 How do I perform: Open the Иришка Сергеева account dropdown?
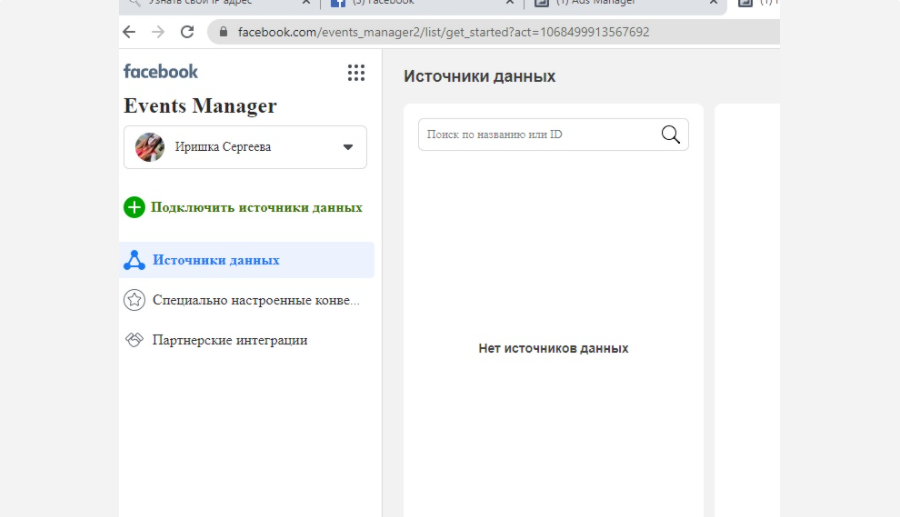pos(245,147)
